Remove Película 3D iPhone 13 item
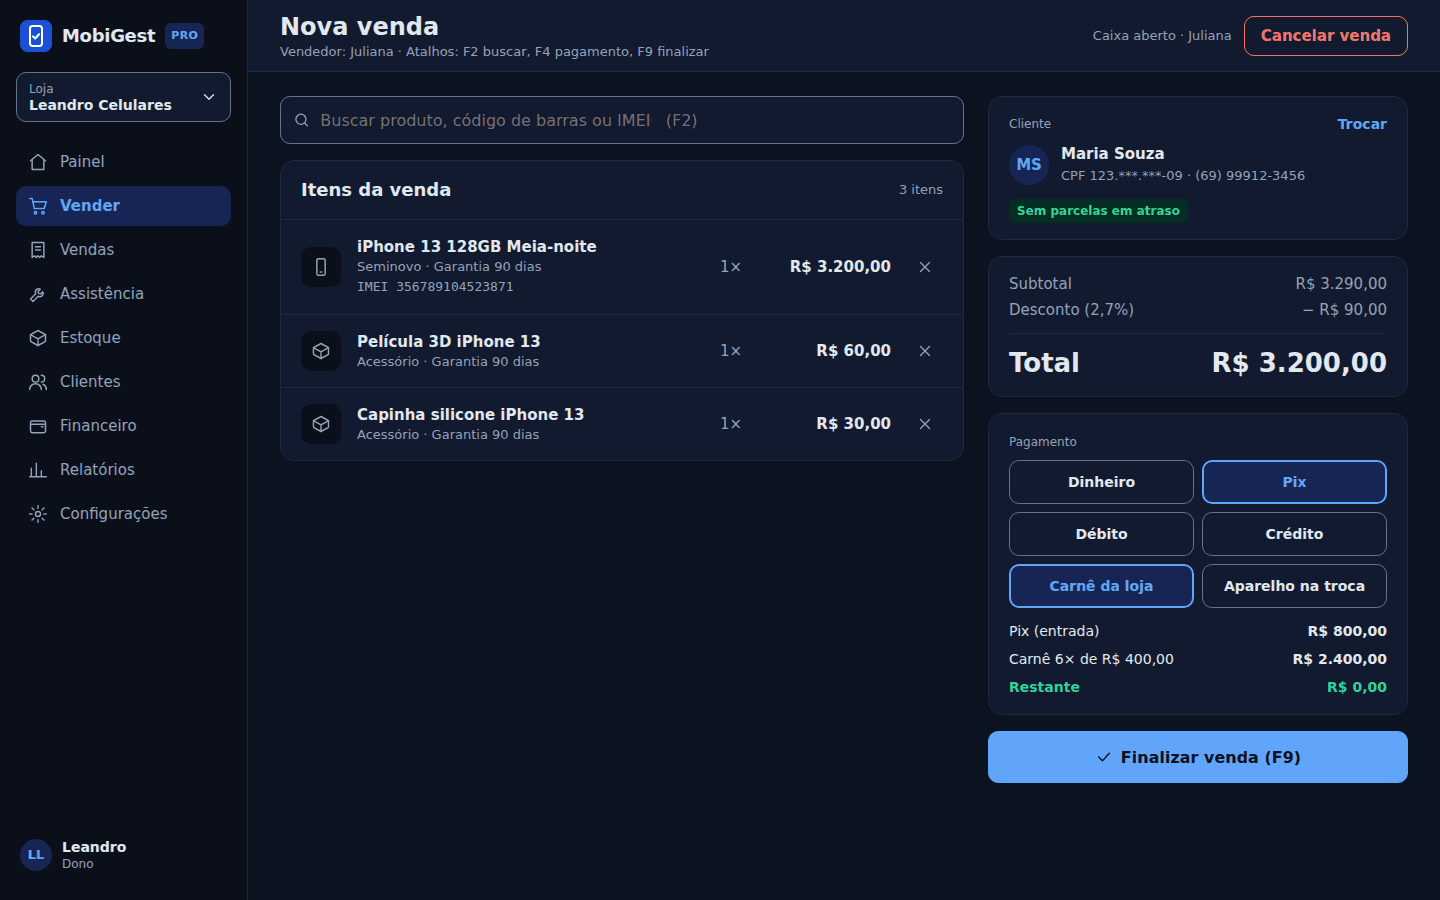The image size is (1440, 900). (925, 351)
